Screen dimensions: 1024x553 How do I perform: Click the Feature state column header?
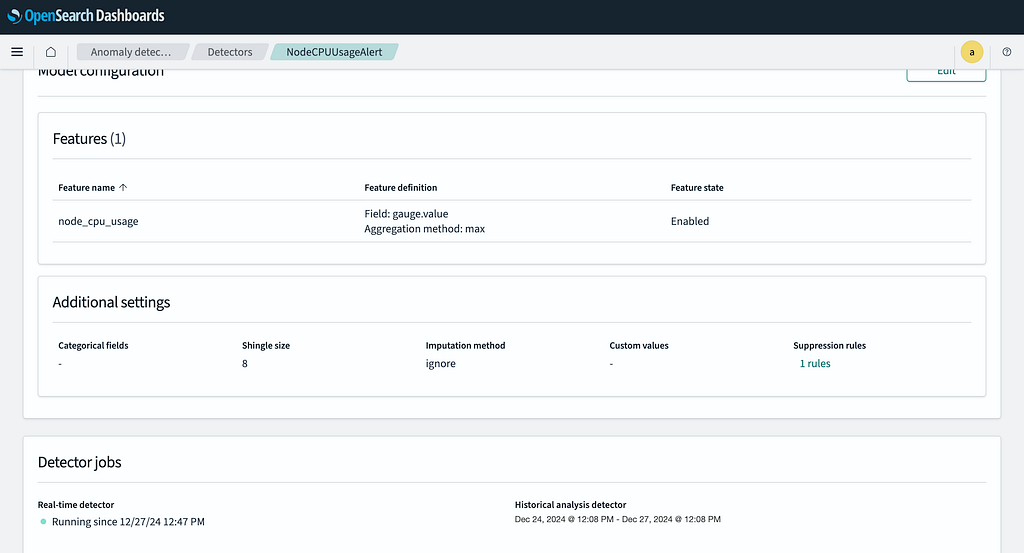point(697,187)
